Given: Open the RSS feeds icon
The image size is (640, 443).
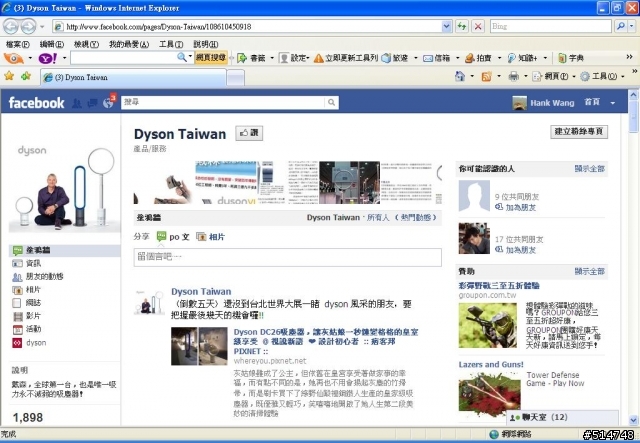Looking at the screenshot, I should click(x=486, y=76).
